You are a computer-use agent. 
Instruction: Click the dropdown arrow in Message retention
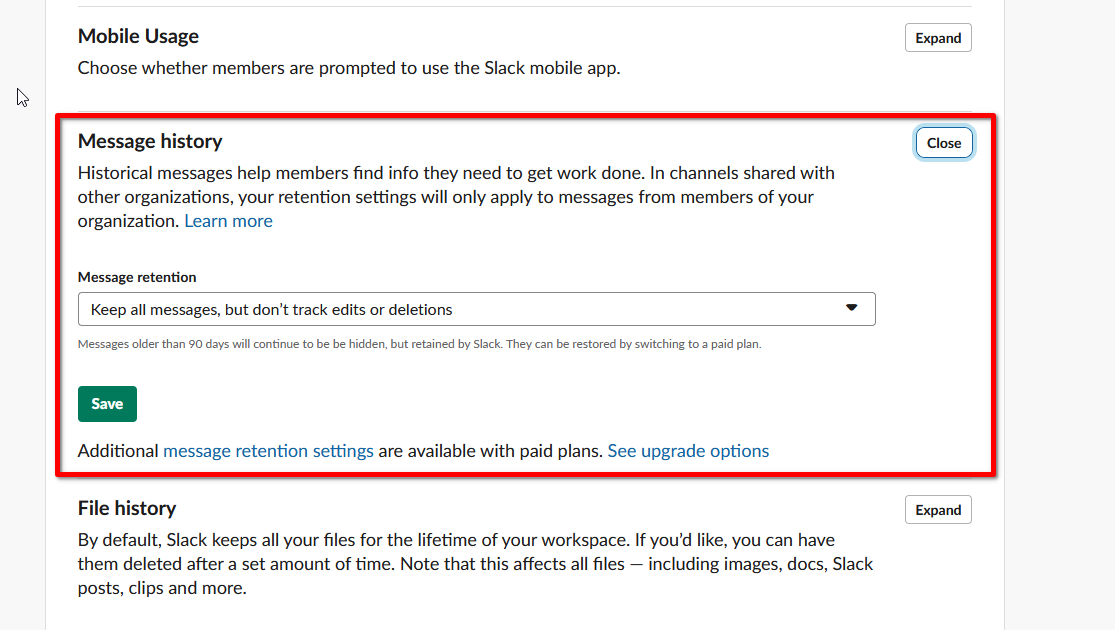851,308
